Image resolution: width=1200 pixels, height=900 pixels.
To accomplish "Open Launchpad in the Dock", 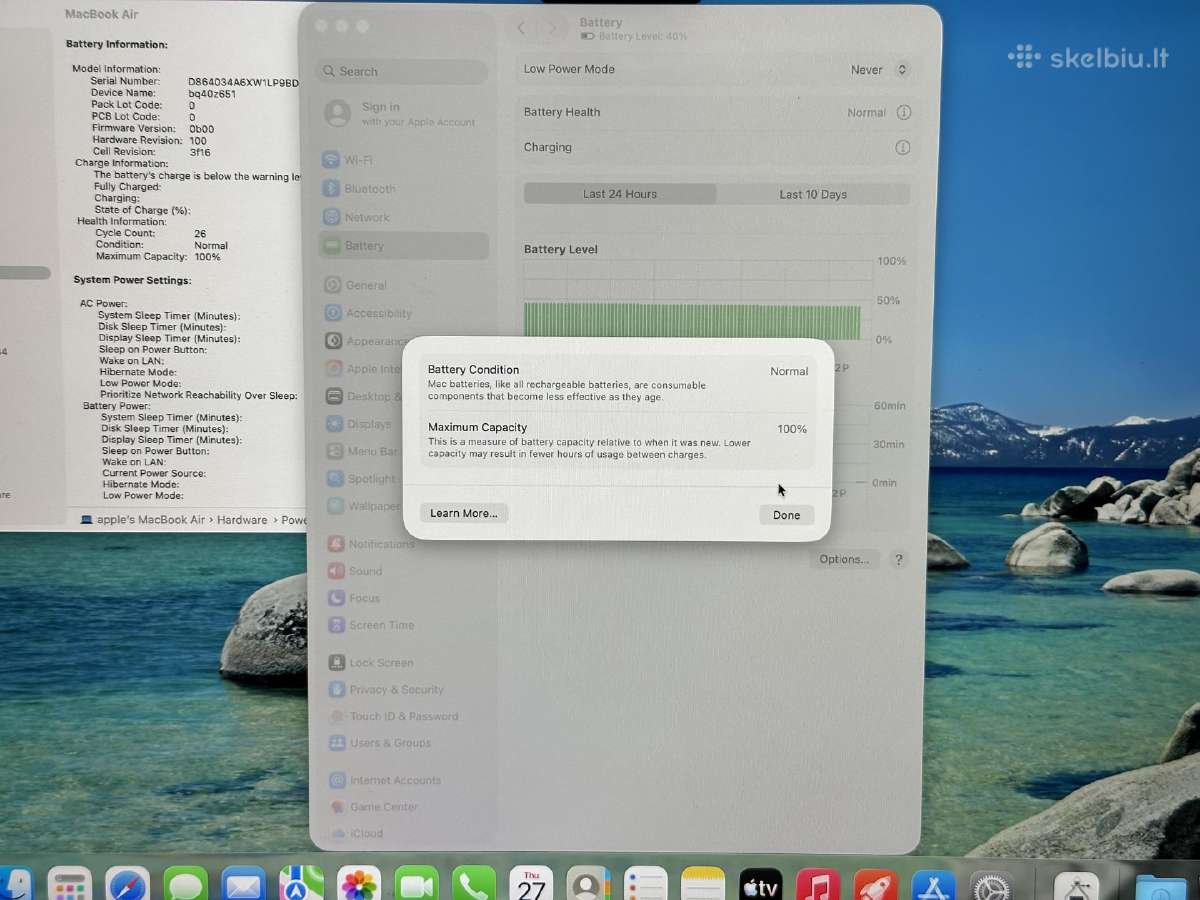I will click(70, 886).
